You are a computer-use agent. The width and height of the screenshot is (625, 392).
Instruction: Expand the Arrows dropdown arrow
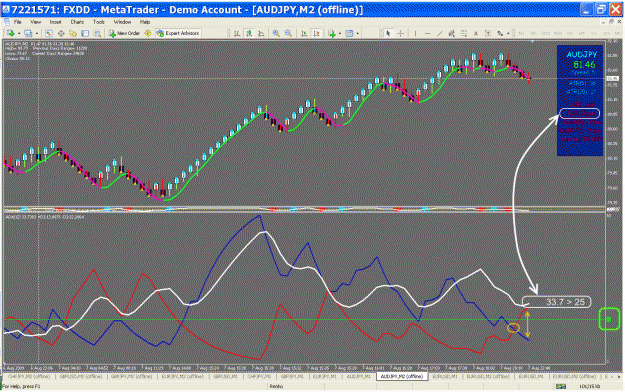coord(508,33)
